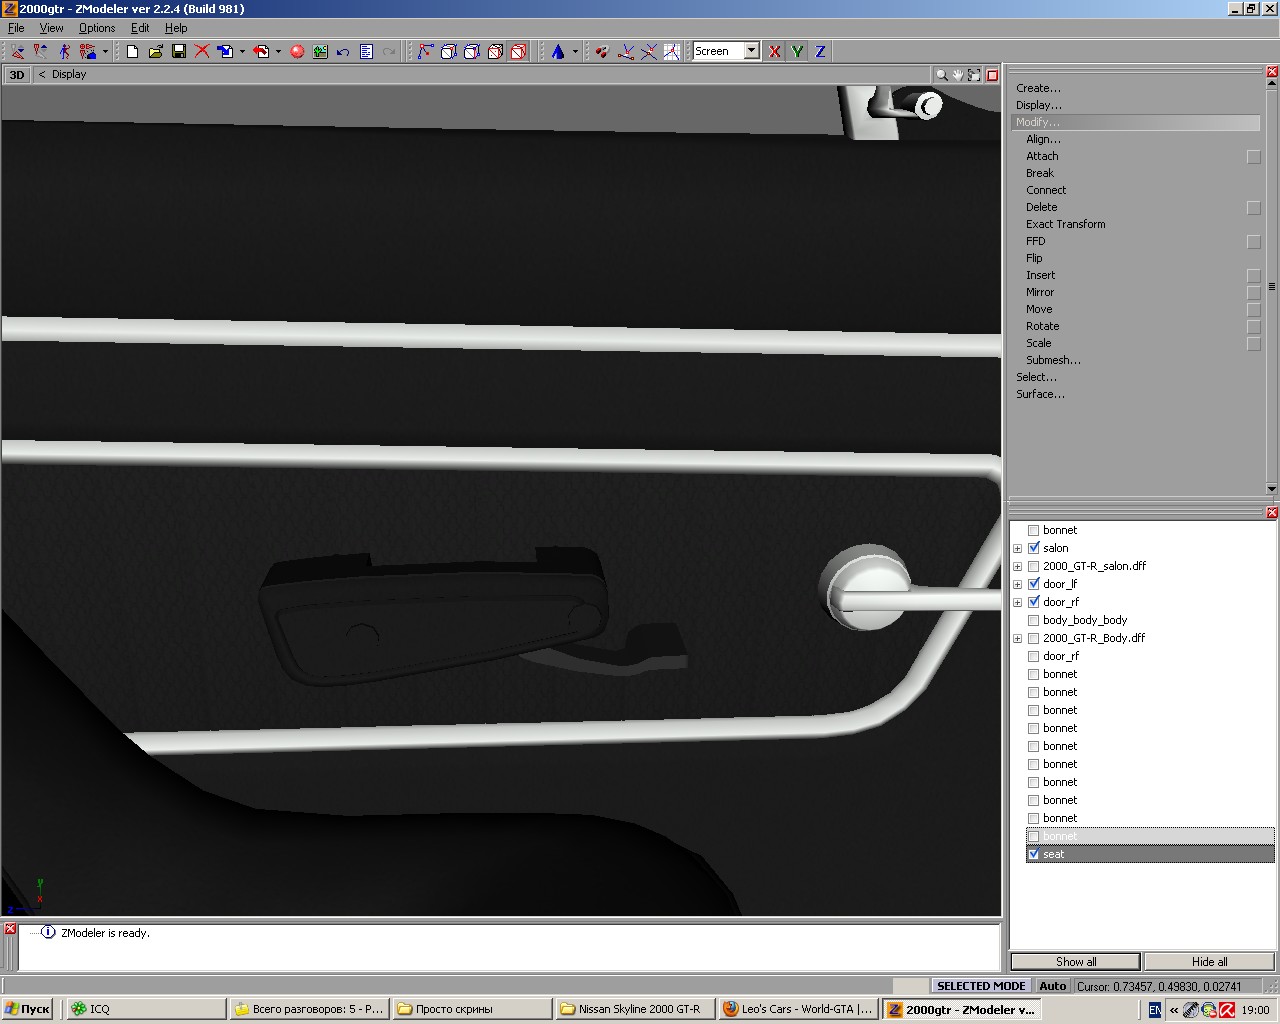1280x1024 pixels.
Task: Click the fit-view icon in the viewport header
Action: [x=974, y=75]
